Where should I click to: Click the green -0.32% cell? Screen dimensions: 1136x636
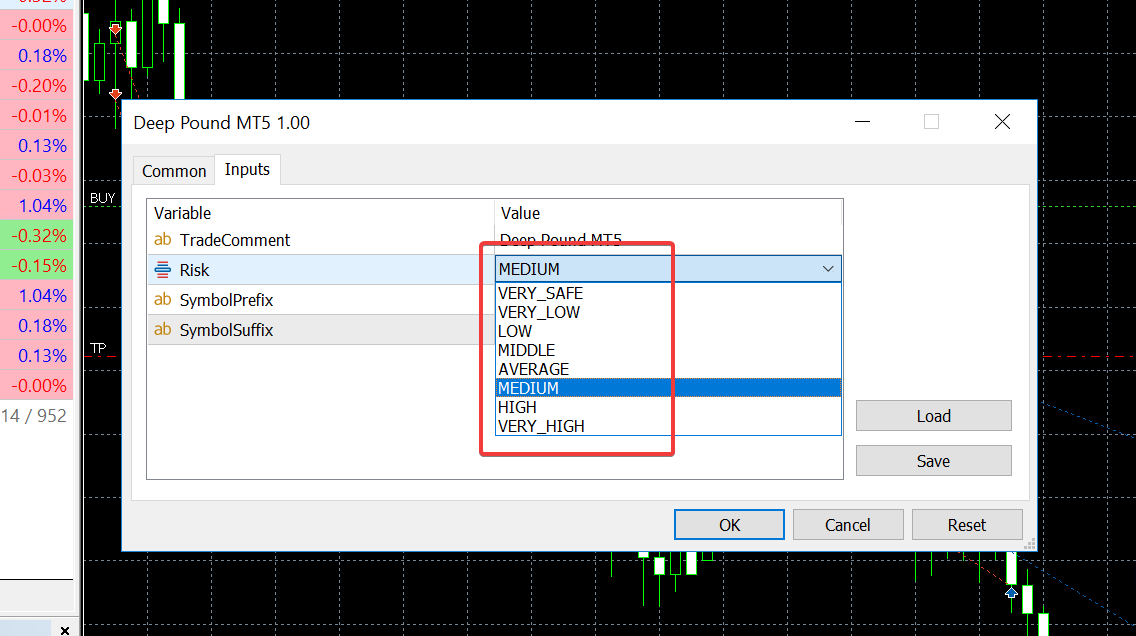pyautogui.click(x=38, y=235)
